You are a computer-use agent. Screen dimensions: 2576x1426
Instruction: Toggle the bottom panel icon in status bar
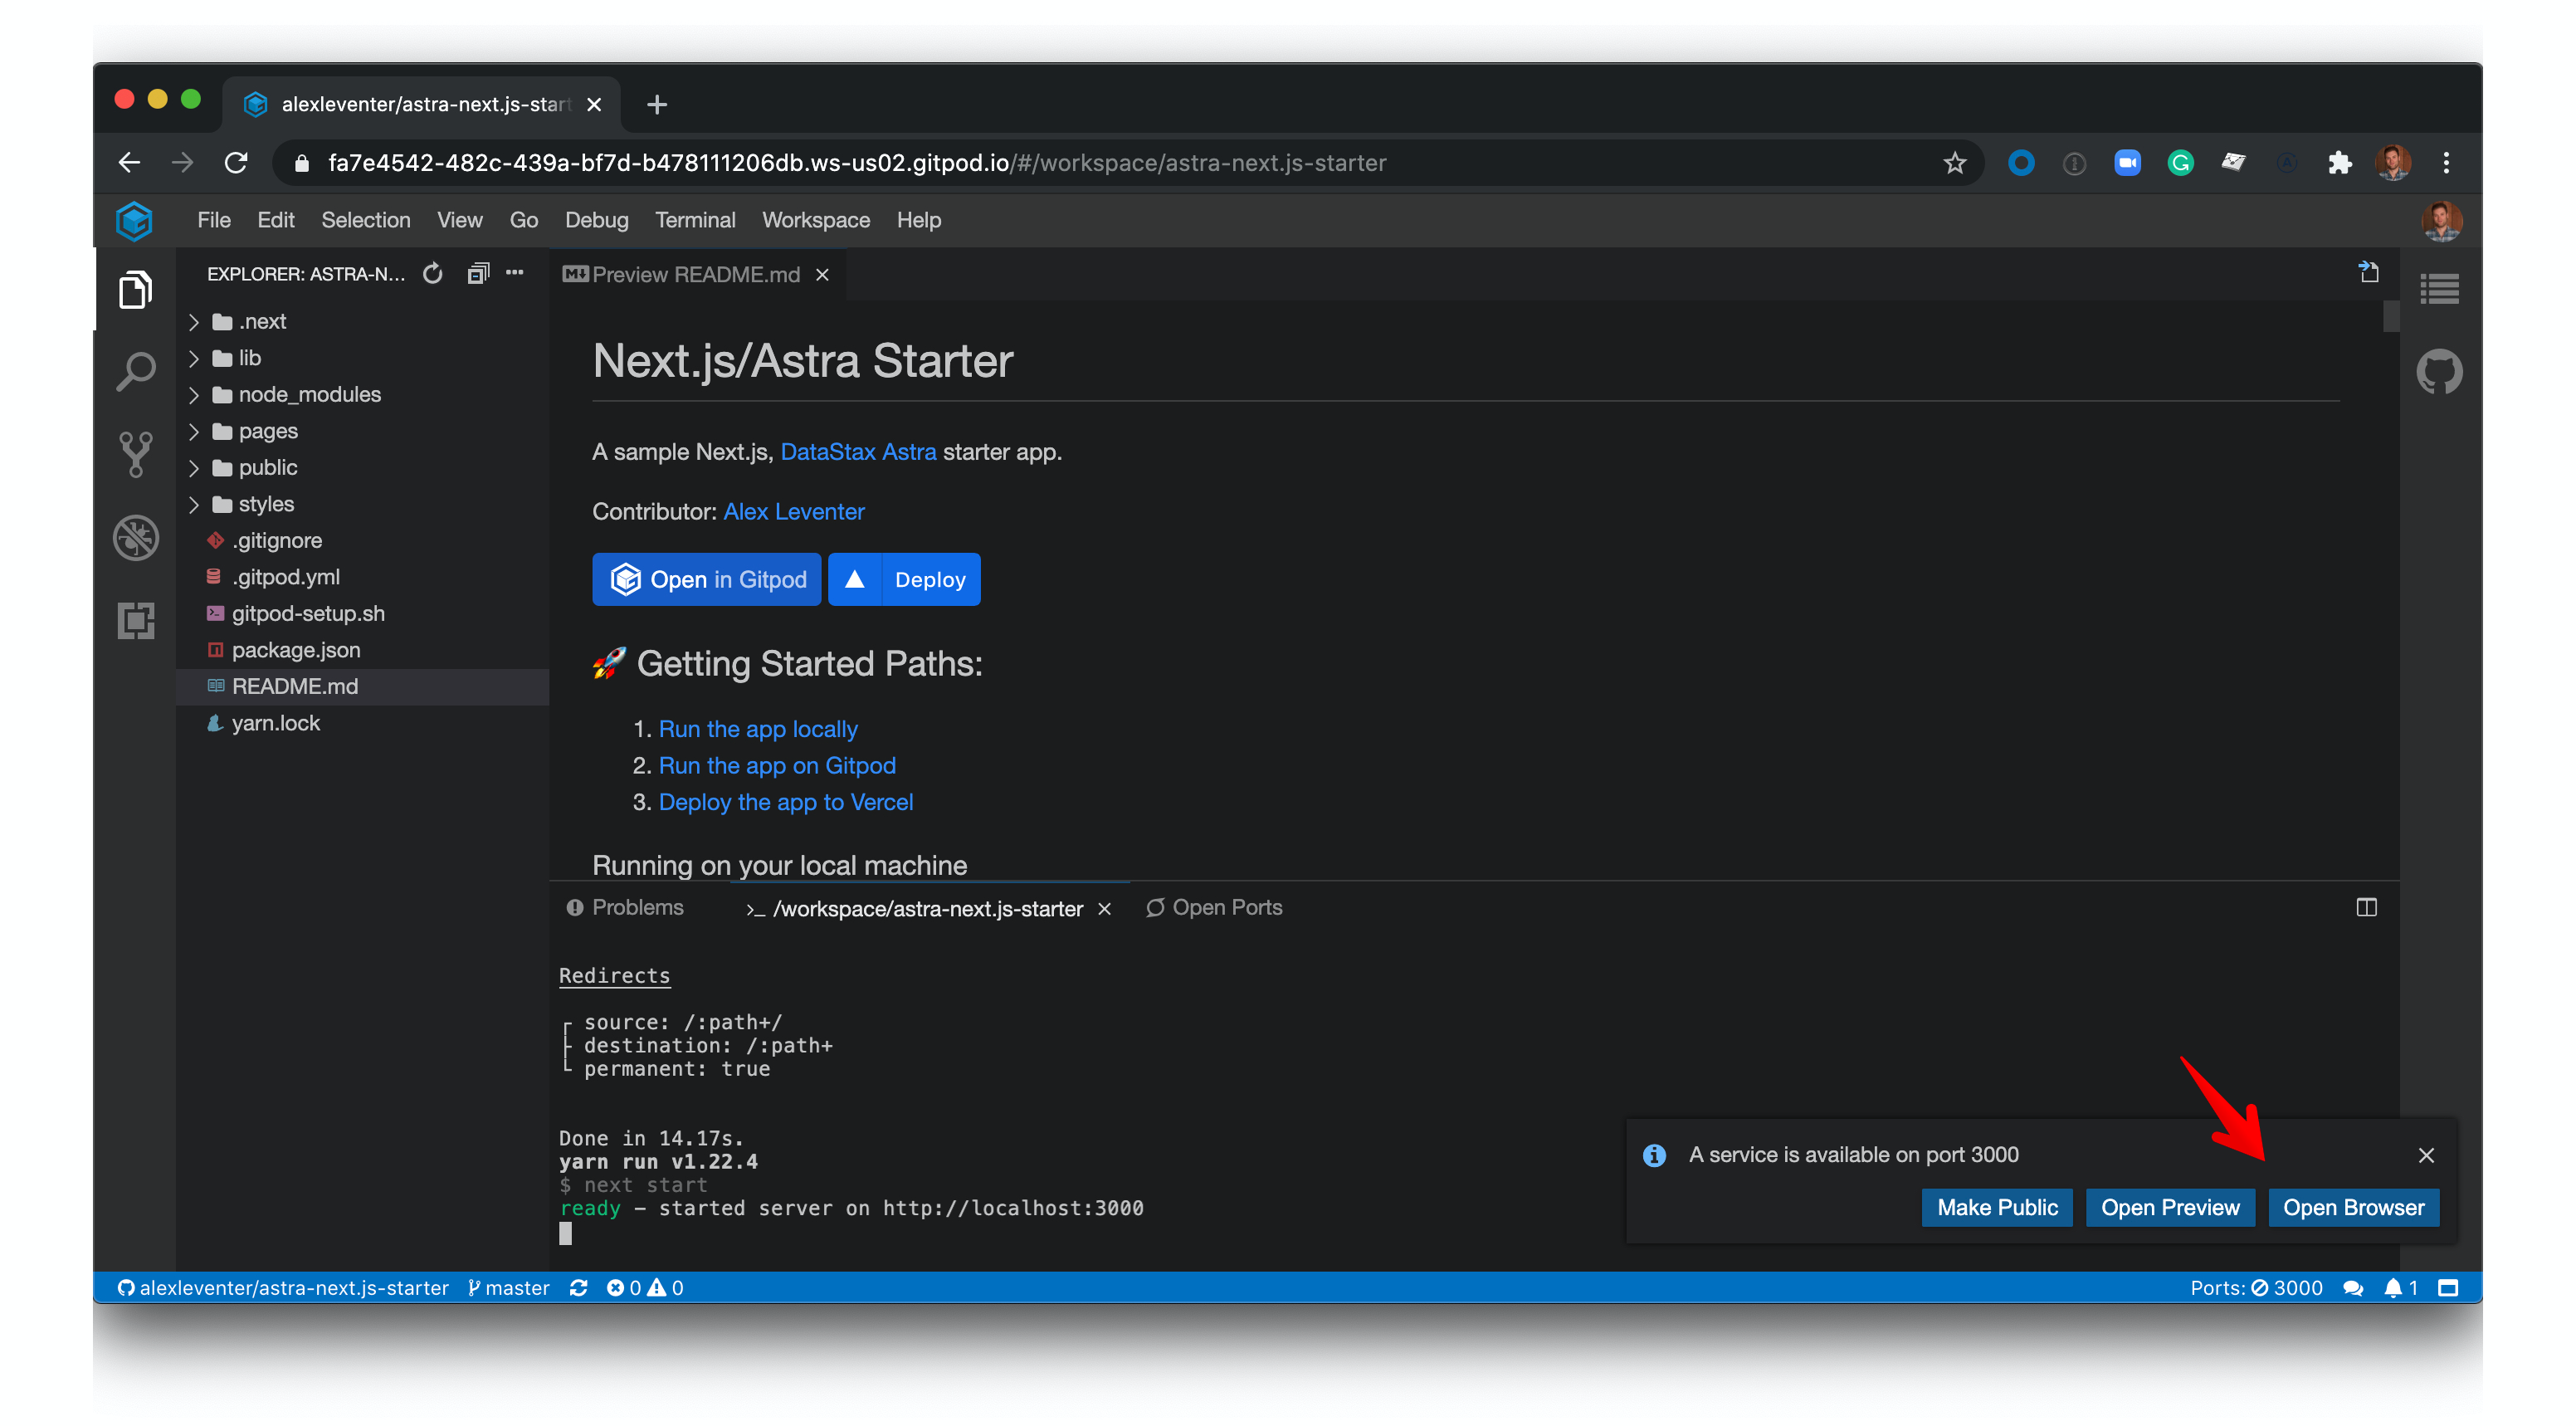(2447, 1288)
